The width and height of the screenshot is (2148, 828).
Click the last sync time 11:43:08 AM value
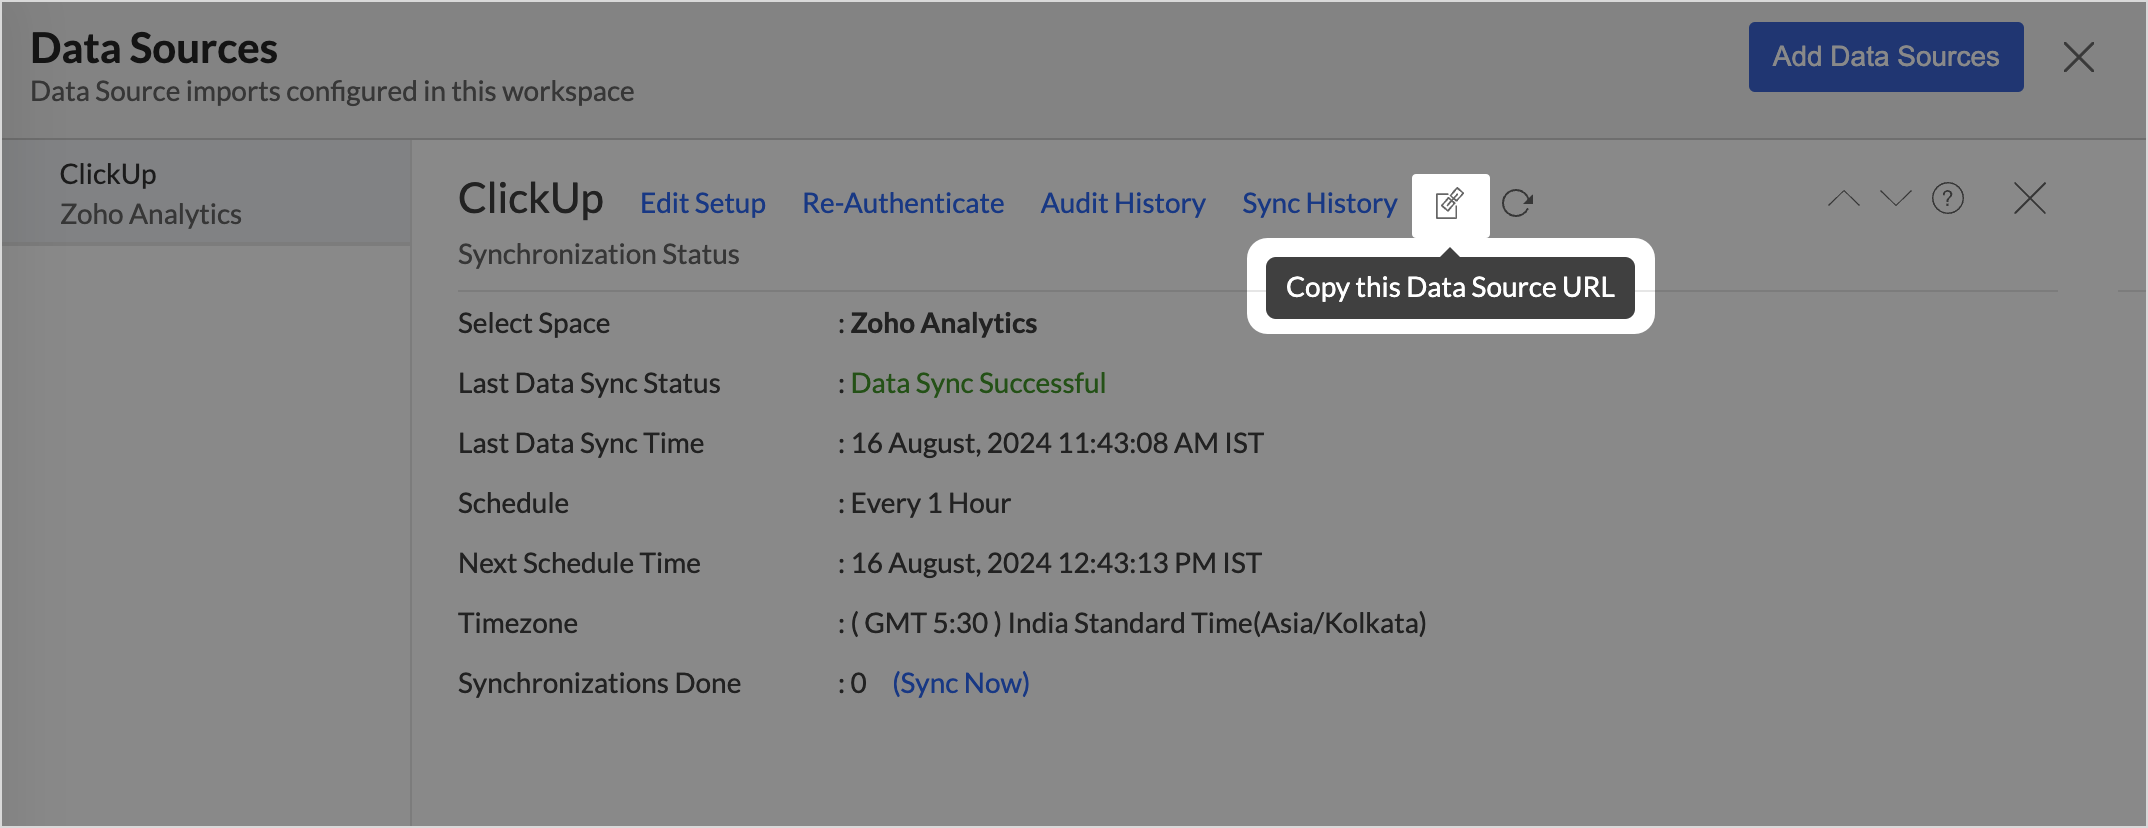[x=1057, y=443]
